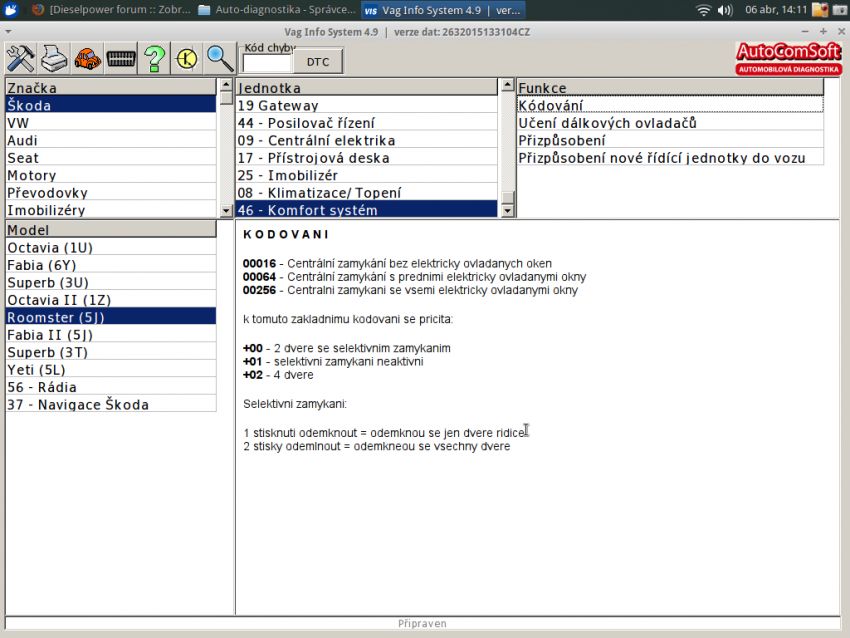The width and height of the screenshot is (850, 638).
Task: Open the system menu icon at top-left
Action: coord(11,10)
